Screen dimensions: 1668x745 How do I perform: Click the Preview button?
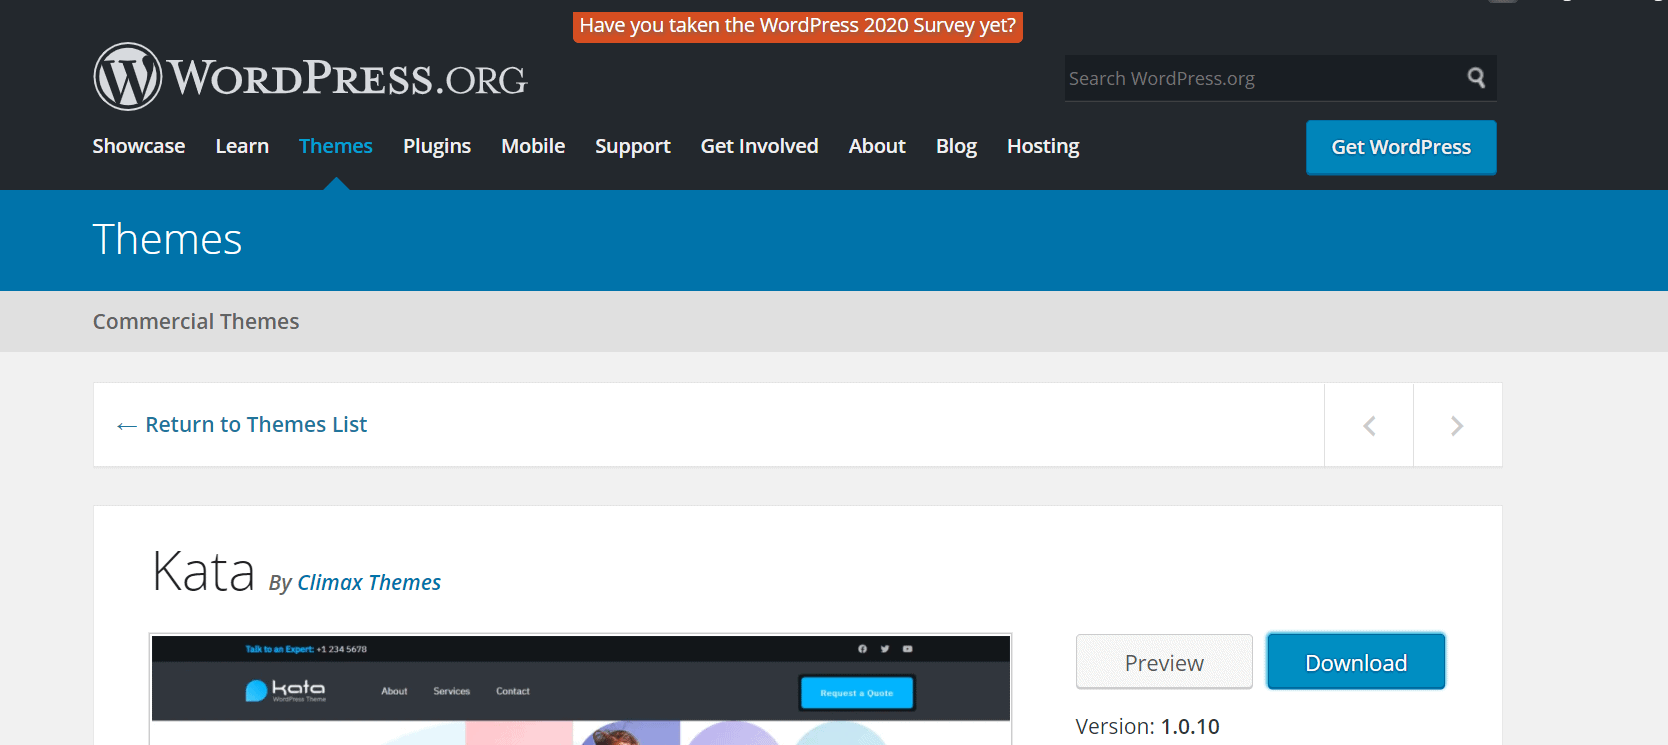tap(1164, 662)
